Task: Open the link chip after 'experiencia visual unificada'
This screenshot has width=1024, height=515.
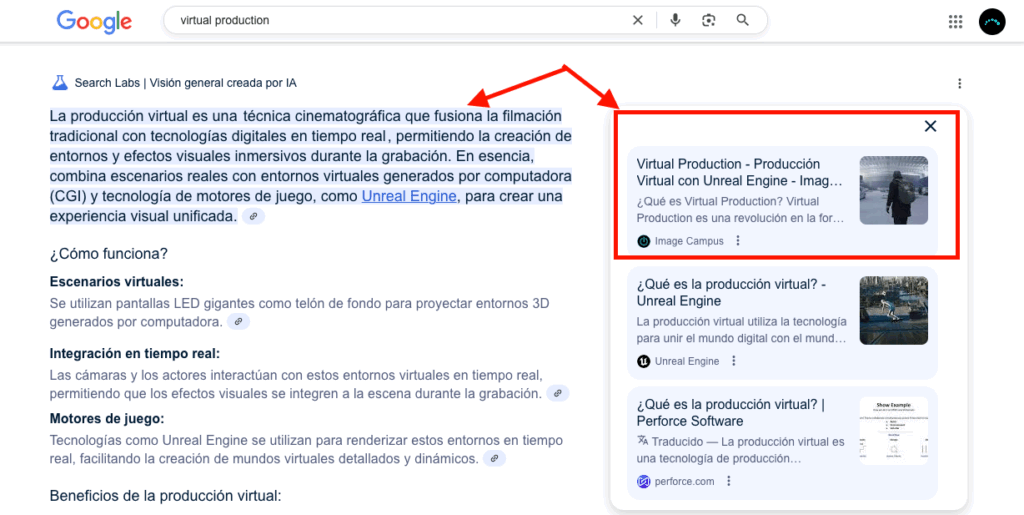Action: [x=253, y=217]
